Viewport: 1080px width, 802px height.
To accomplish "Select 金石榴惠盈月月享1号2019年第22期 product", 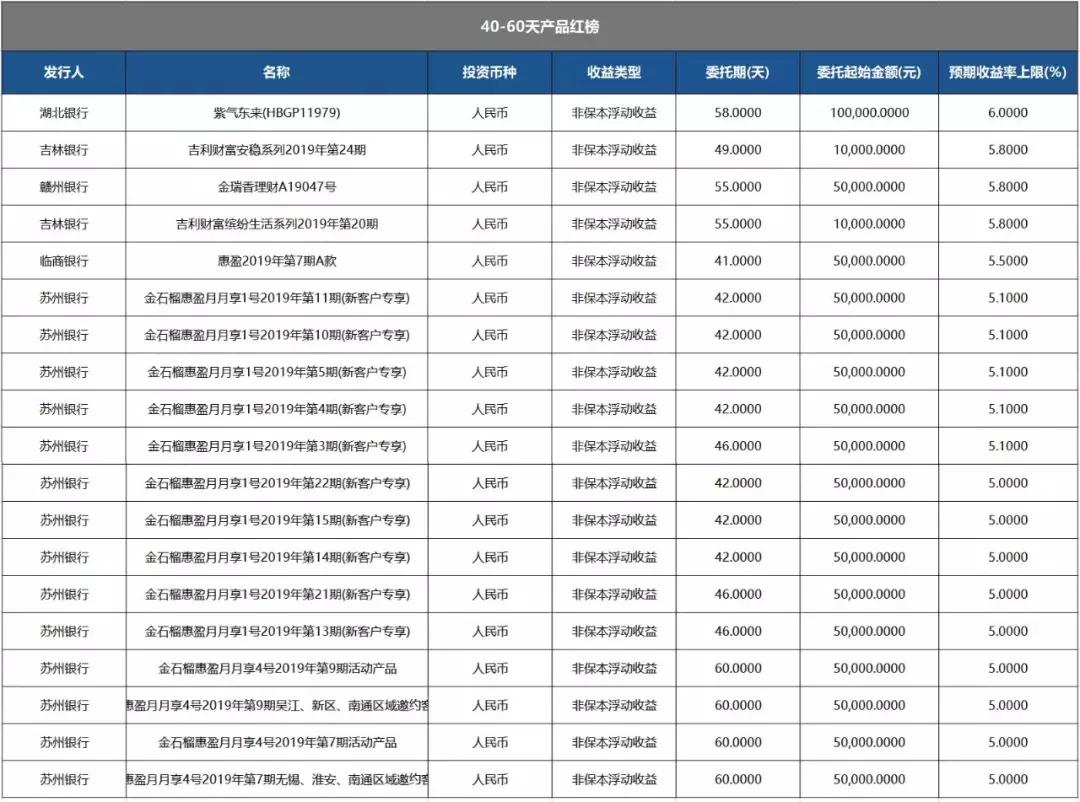I will 277,484.
